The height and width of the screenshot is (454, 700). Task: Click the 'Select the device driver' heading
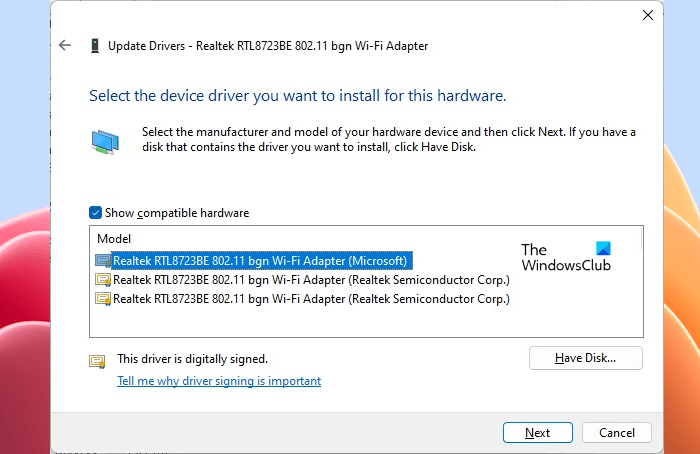point(298,96)
